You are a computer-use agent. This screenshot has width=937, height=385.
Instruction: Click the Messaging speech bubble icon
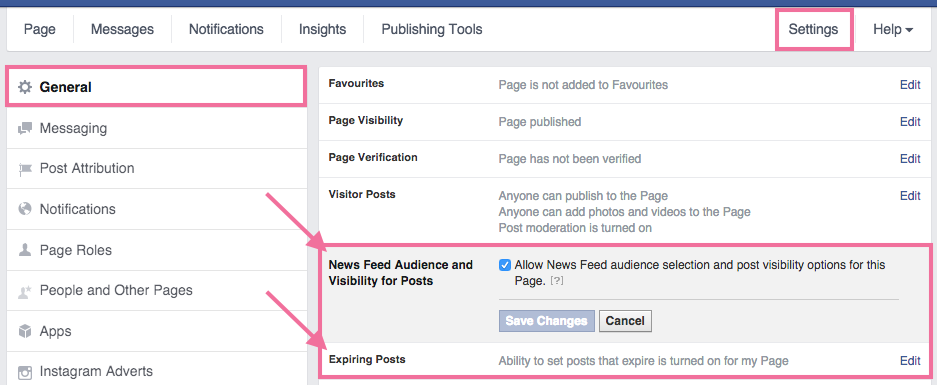25,129
